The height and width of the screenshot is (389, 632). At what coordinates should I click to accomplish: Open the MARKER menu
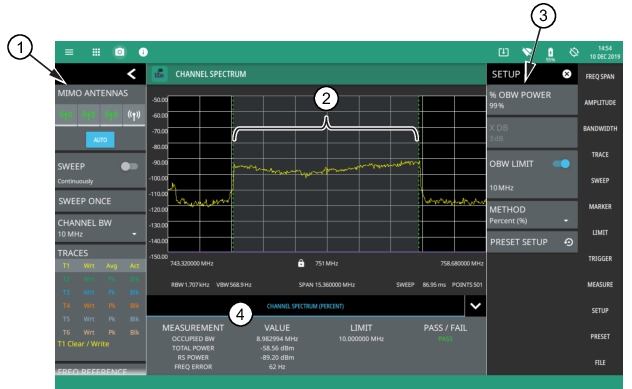coord(600,206)
